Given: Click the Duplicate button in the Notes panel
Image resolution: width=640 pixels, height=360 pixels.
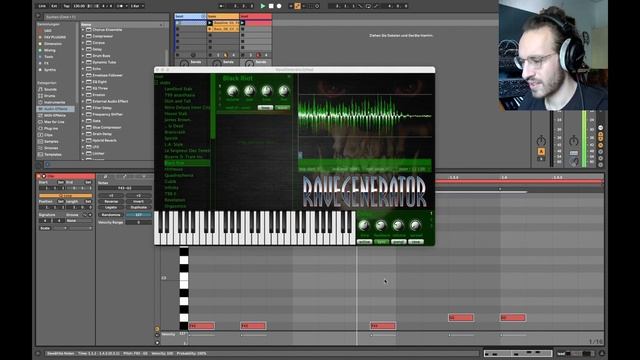Looking at the screenshot, I should (138, 207).
